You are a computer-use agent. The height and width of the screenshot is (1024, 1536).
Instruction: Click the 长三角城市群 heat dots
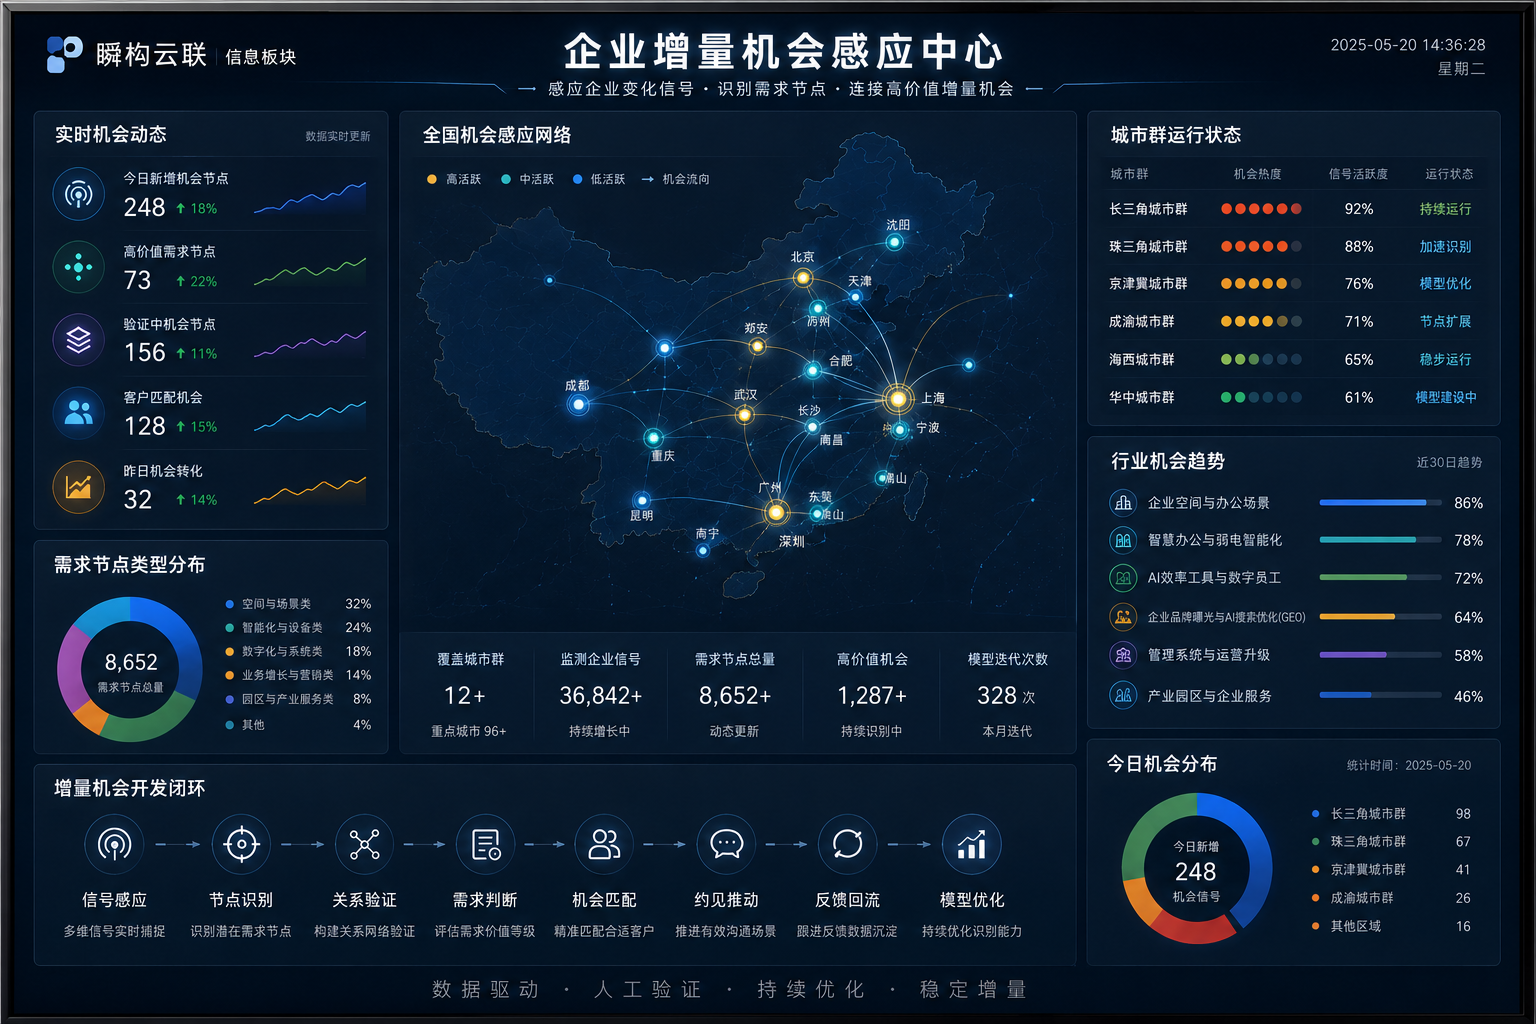[x=1261, y=209]
